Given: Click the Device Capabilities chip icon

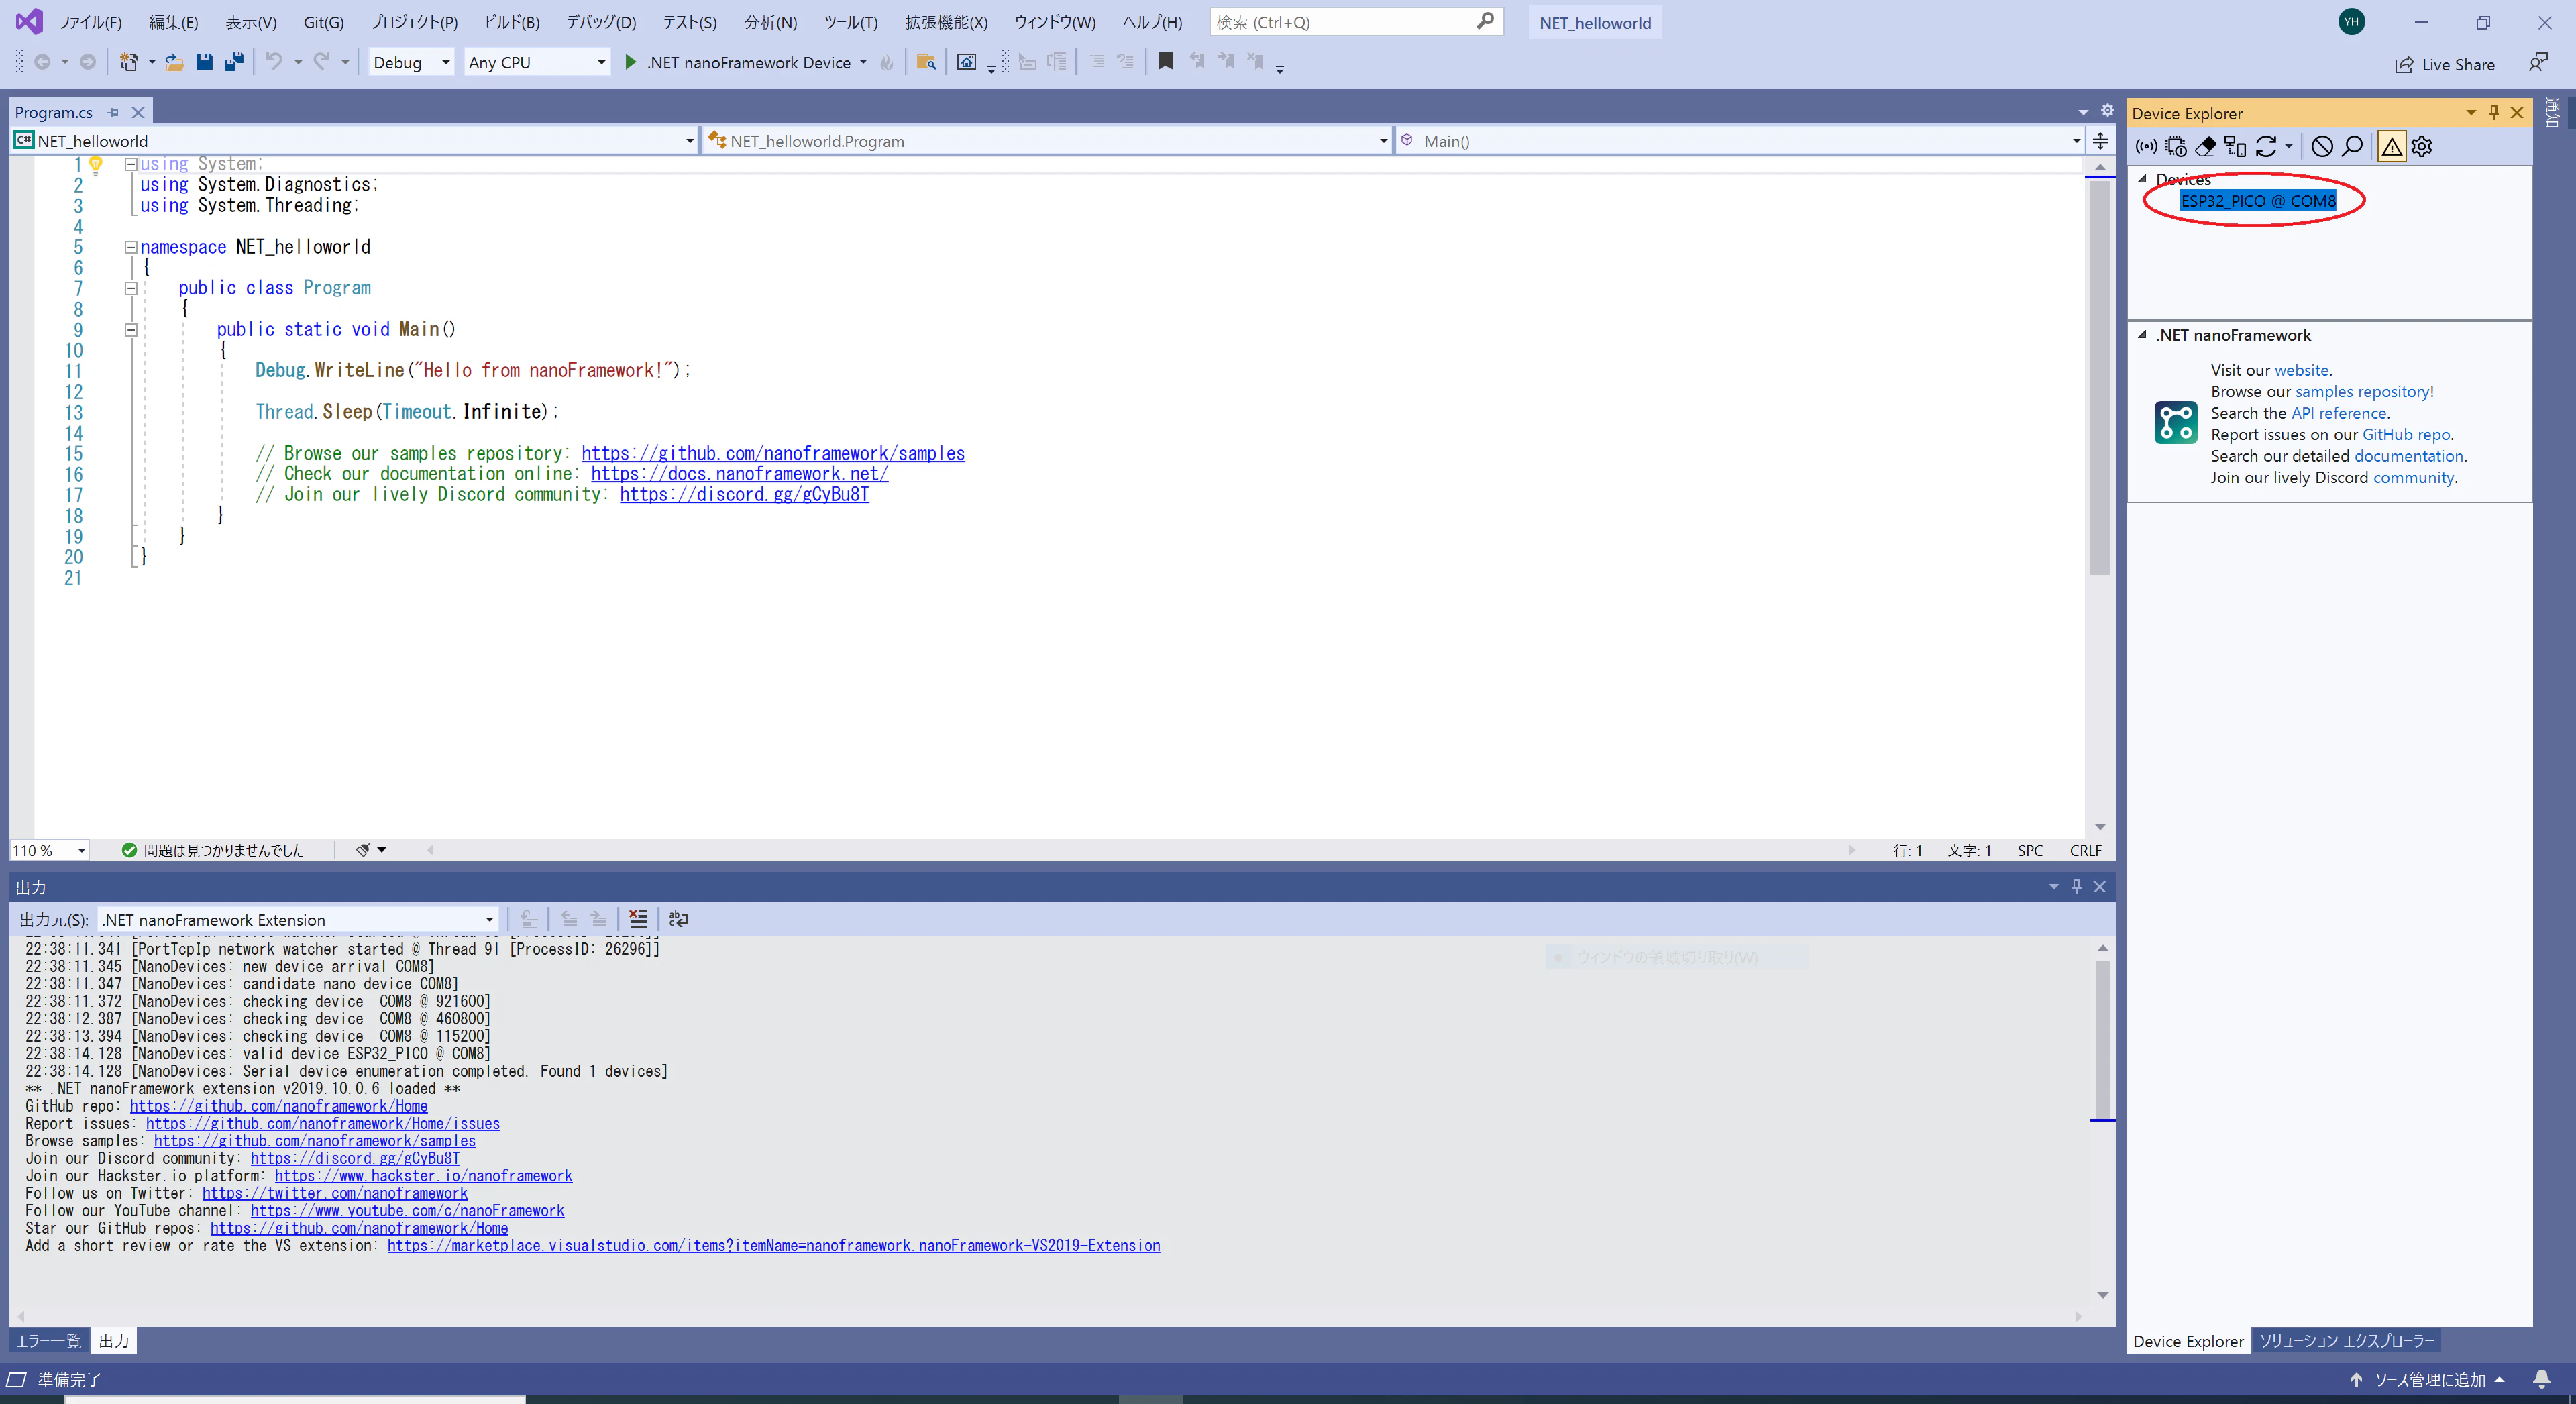Looking at the screenshot, I should pos(2176,147).
